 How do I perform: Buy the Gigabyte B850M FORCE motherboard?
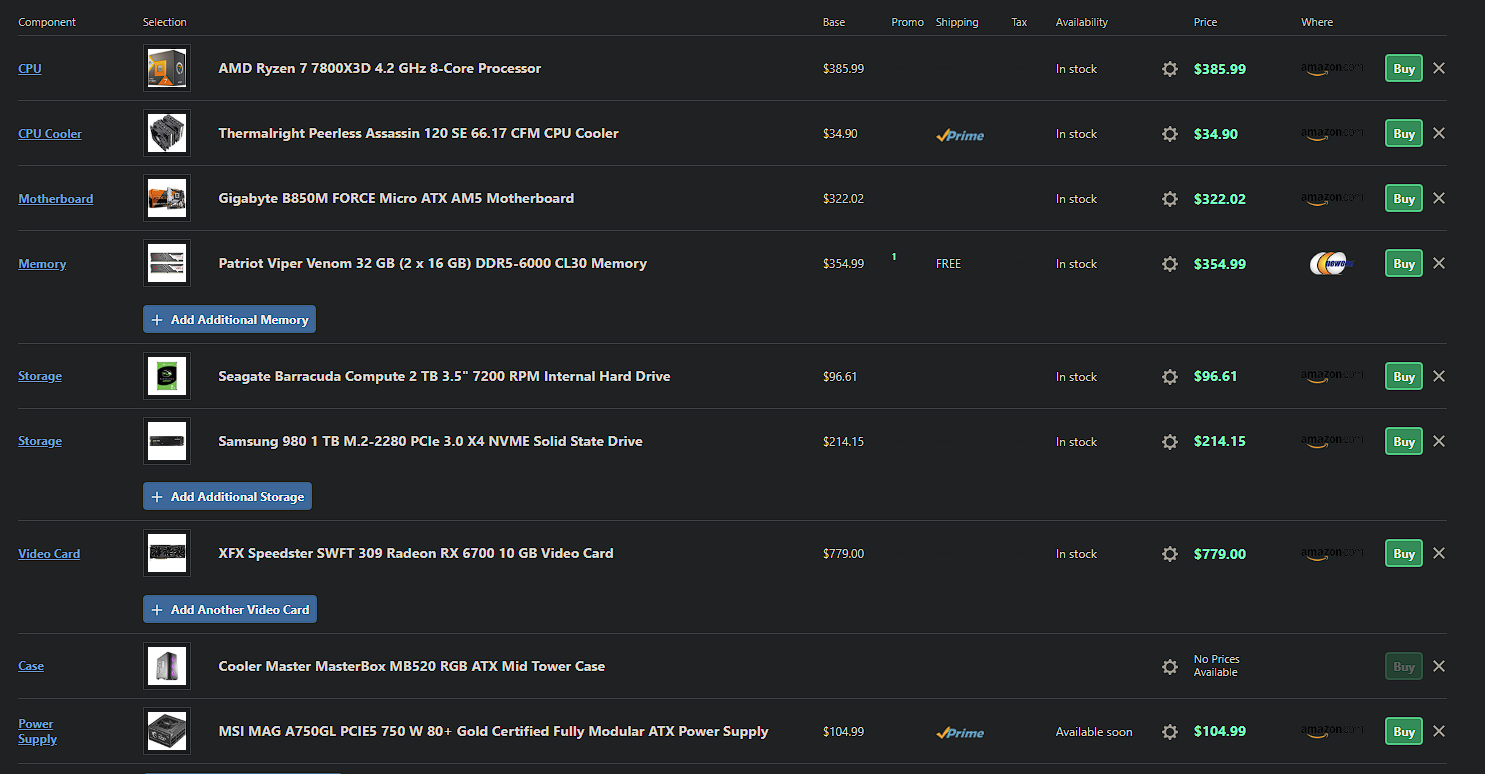(1404, 199)
